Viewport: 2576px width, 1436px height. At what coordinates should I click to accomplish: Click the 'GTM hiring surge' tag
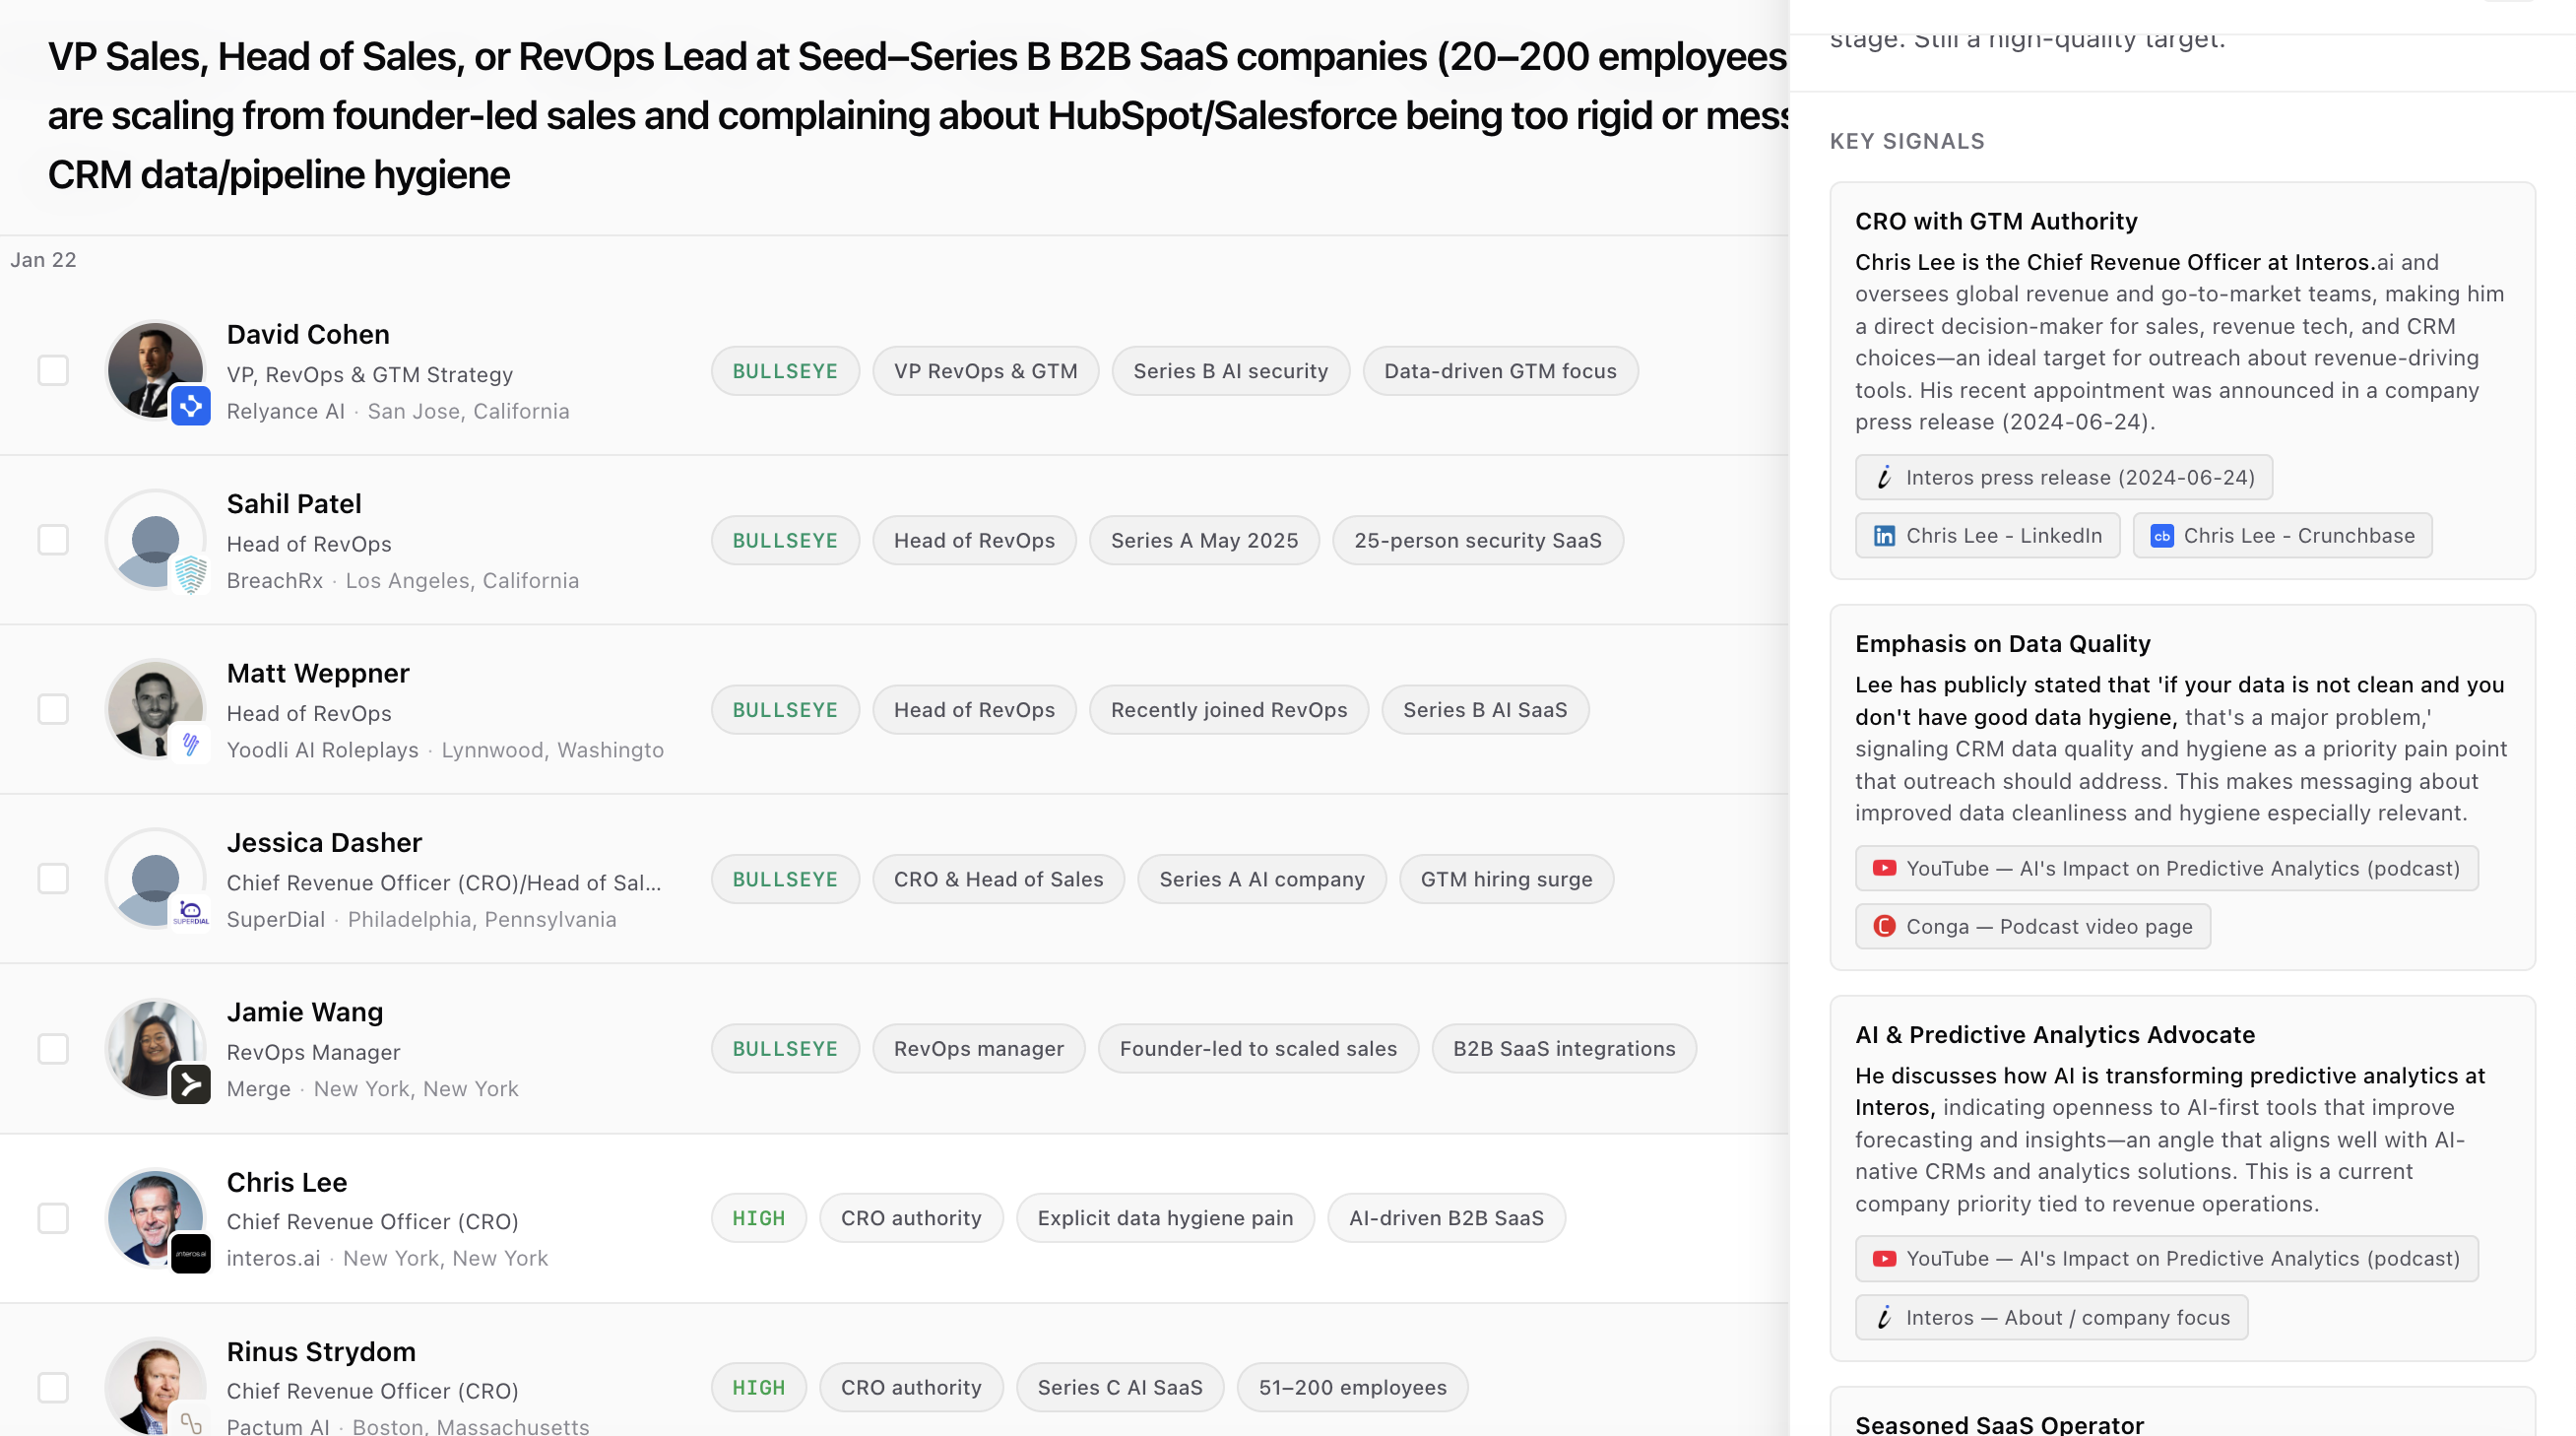pos(1506,879)
